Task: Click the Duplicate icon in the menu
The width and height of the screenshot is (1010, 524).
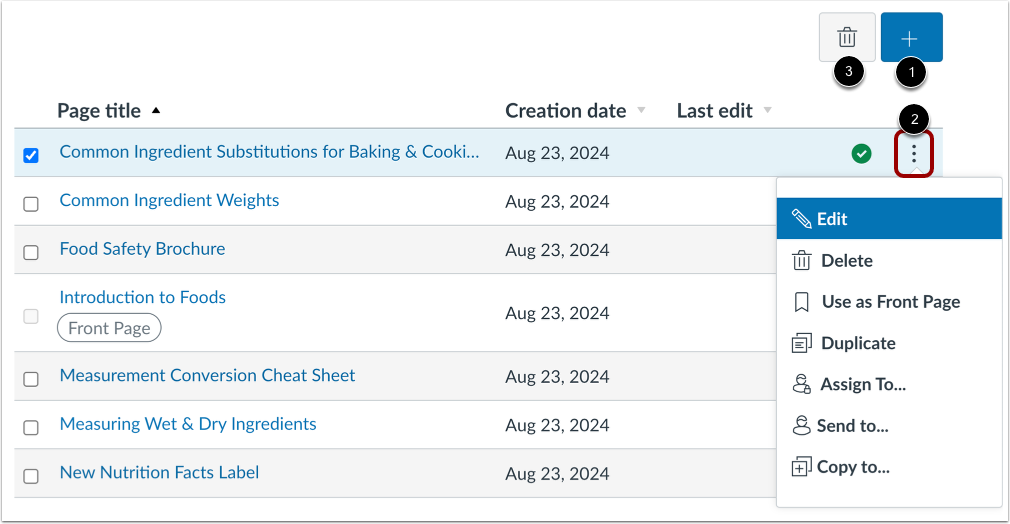Action: pyautogui.click(x=801, y=343)
